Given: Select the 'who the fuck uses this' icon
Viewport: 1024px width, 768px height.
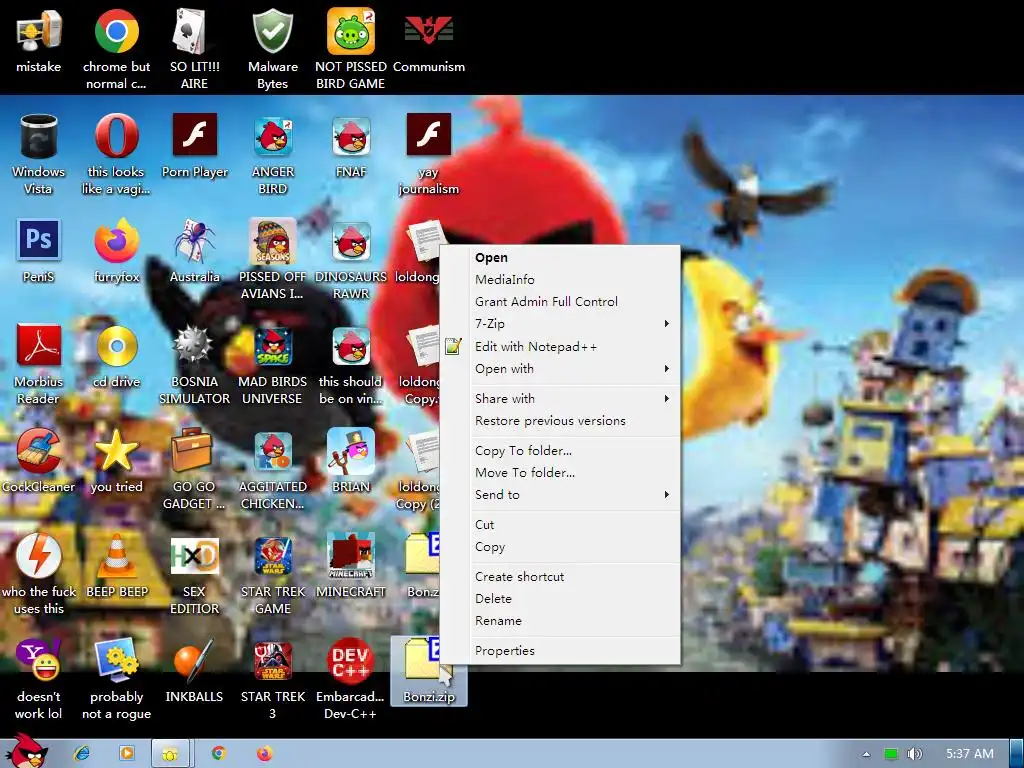Looking at the screenshot, I should pyautogui.click(x=39, y=556).
